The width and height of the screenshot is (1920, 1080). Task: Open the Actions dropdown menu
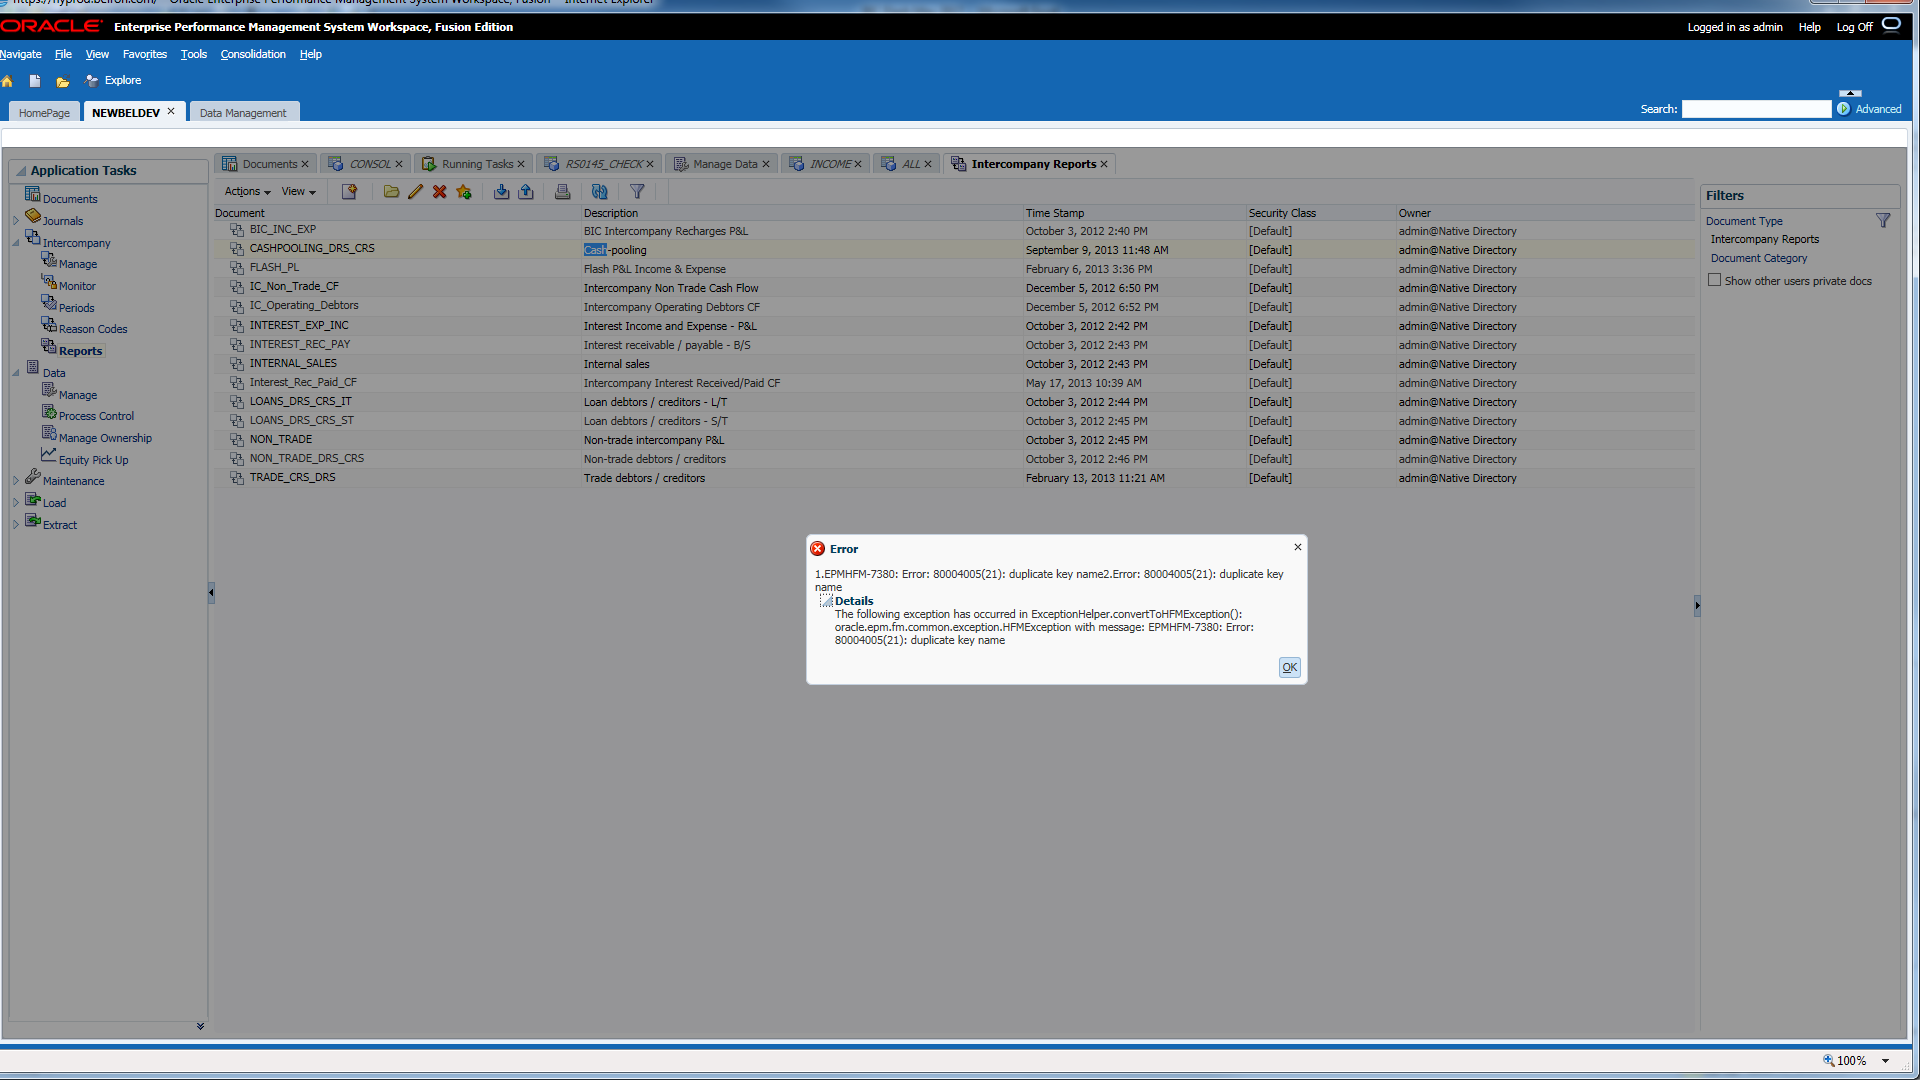(x=247, y=192)
